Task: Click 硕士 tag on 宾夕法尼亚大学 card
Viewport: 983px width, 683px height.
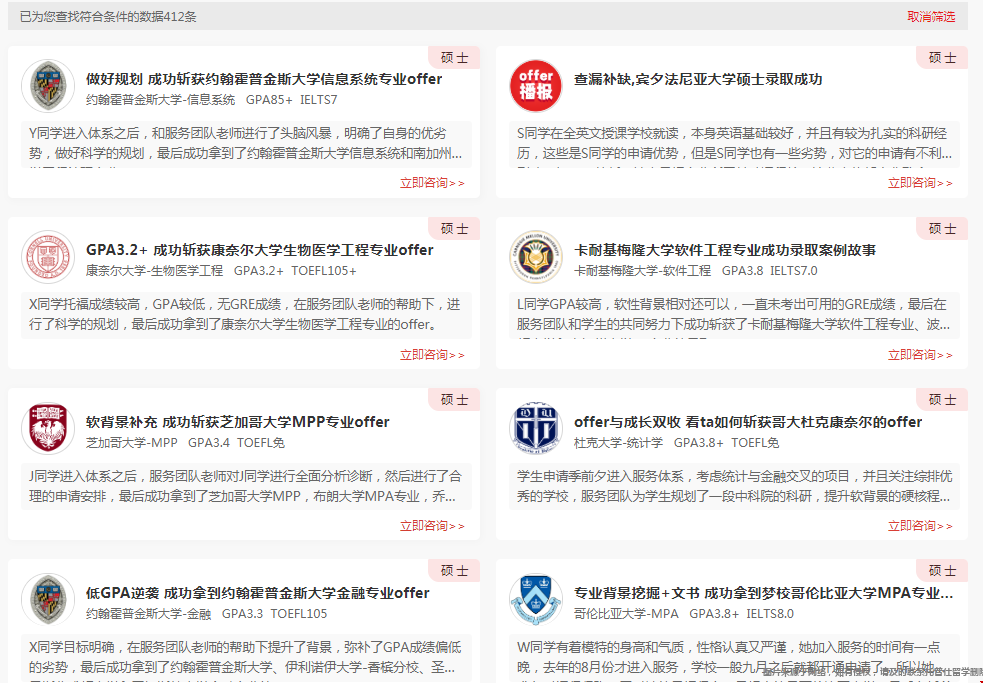Action: pos(942,58)
